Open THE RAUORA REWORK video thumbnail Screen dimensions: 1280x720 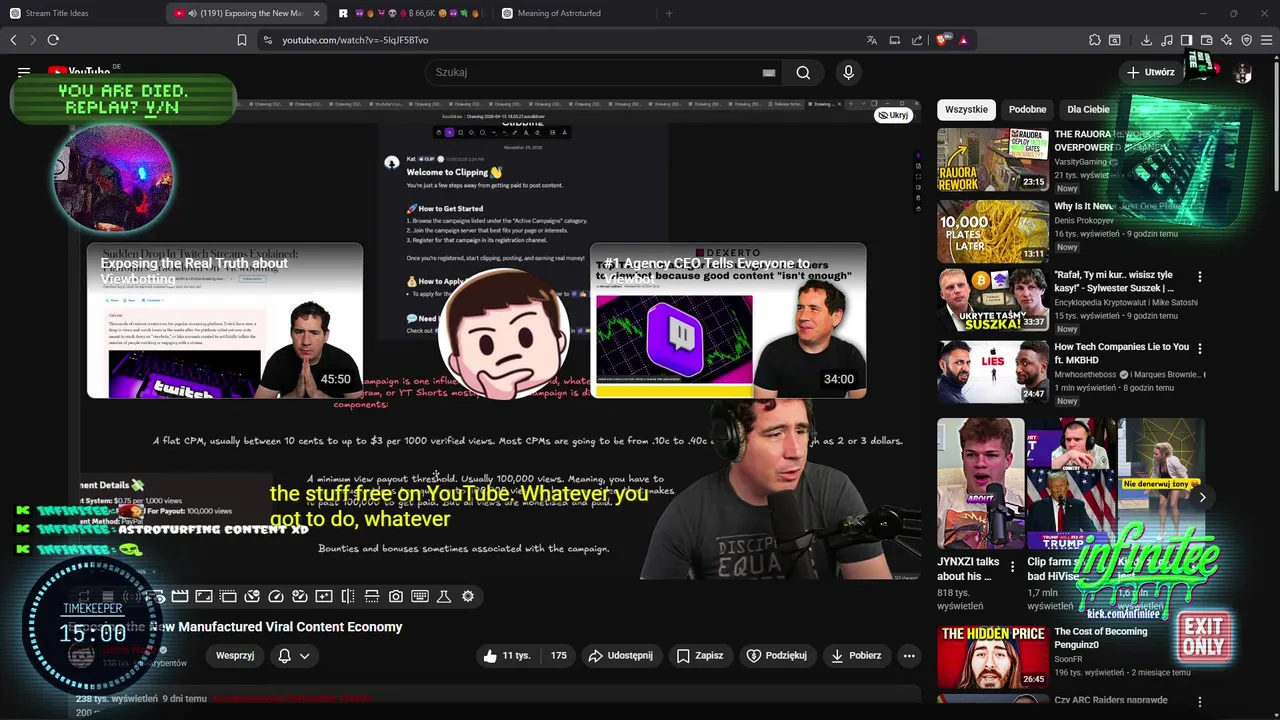tap(992, 160)
